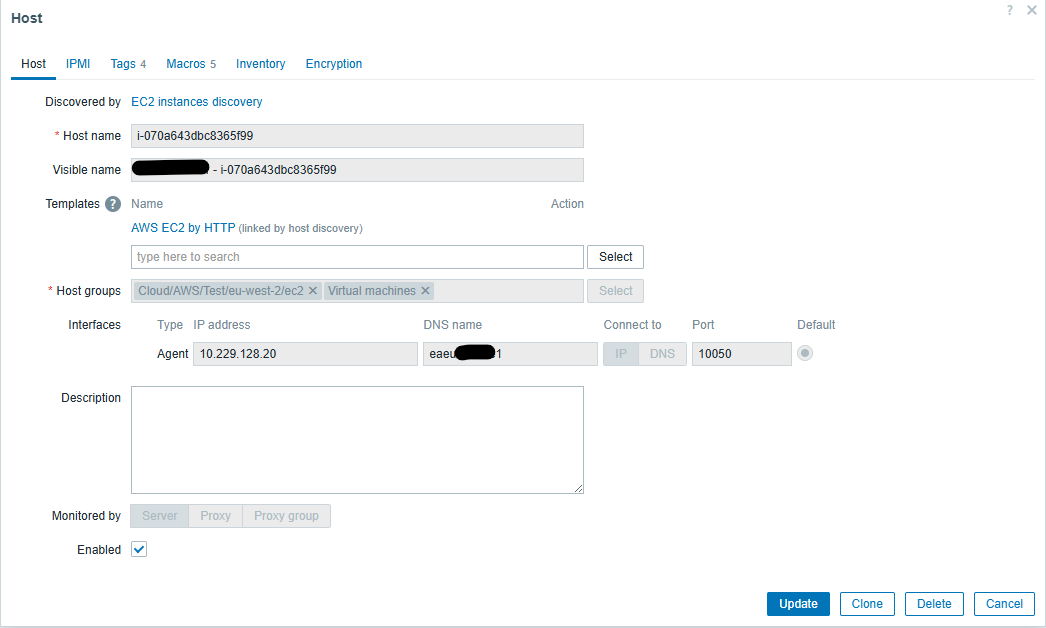This screenshot has width=1046, height=628.
Task: Remove the Cloud/AWS/Test/eu-west-2/ec2 host group tag
Action: tap(313, 291)
